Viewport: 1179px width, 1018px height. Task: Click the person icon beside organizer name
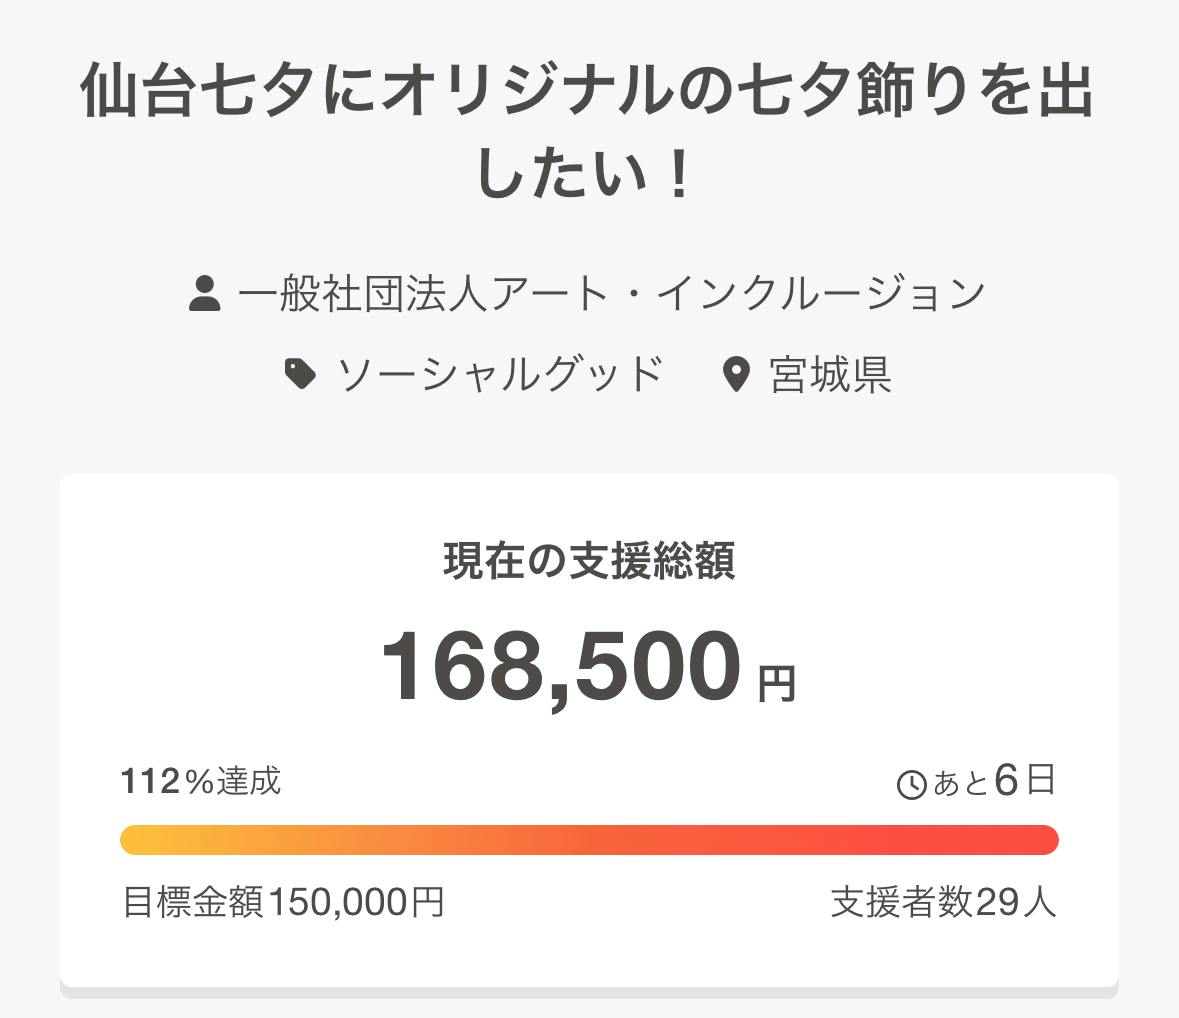205,295
